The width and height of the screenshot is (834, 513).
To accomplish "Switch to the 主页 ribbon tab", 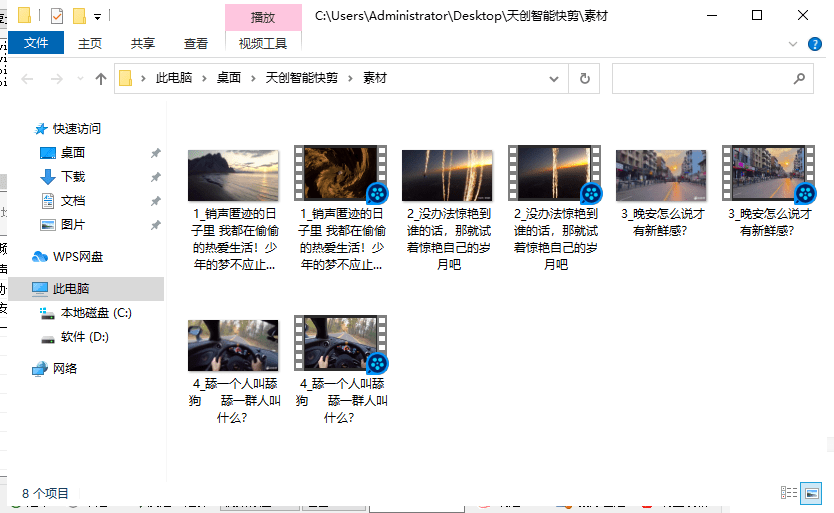I will coord(89,43).
